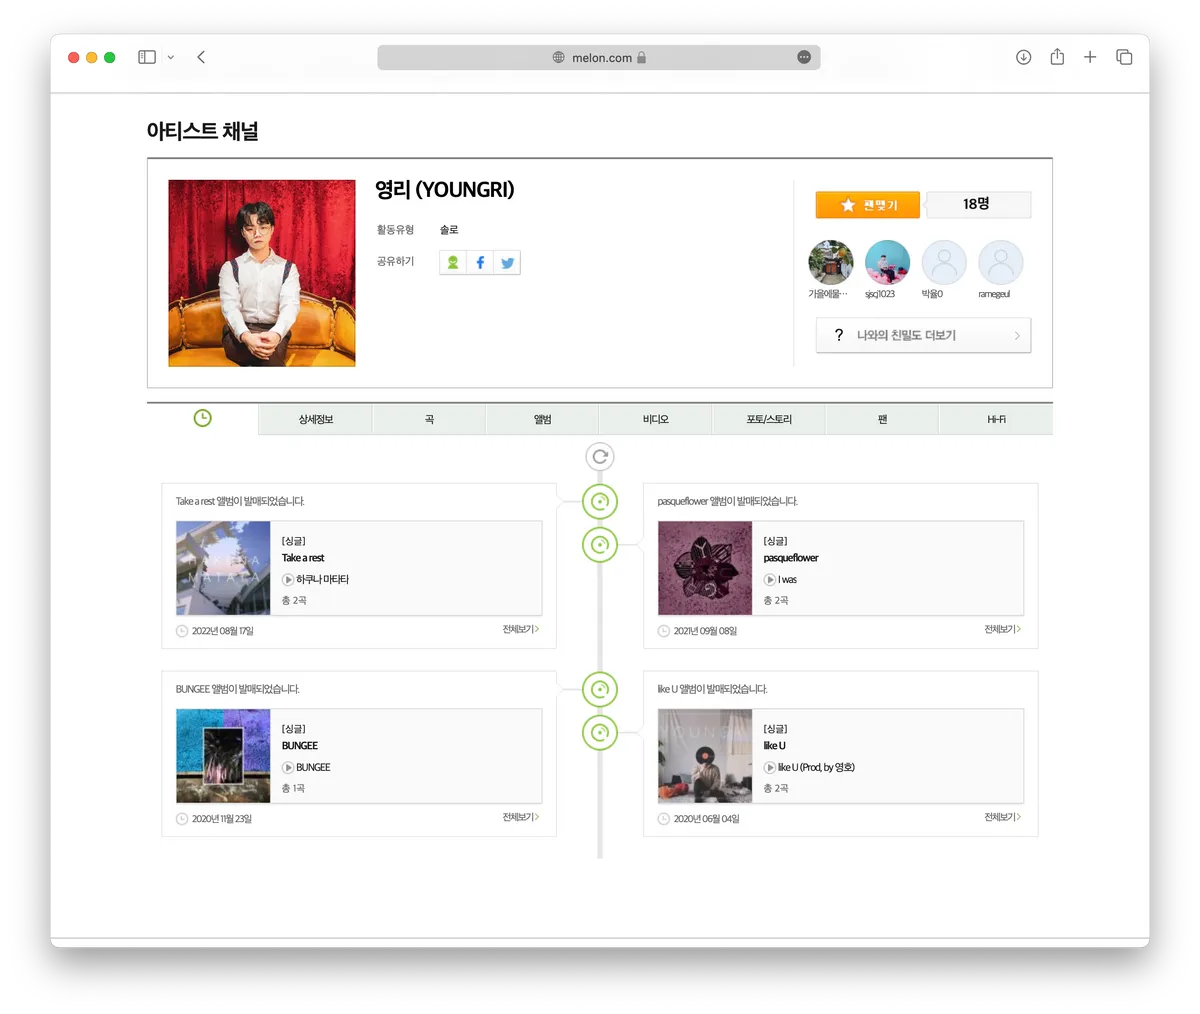Play like U (Prod. by 영호)
Image resolution: width=1200 pixels, height=1014 pixels.
(x=770, y=768)
